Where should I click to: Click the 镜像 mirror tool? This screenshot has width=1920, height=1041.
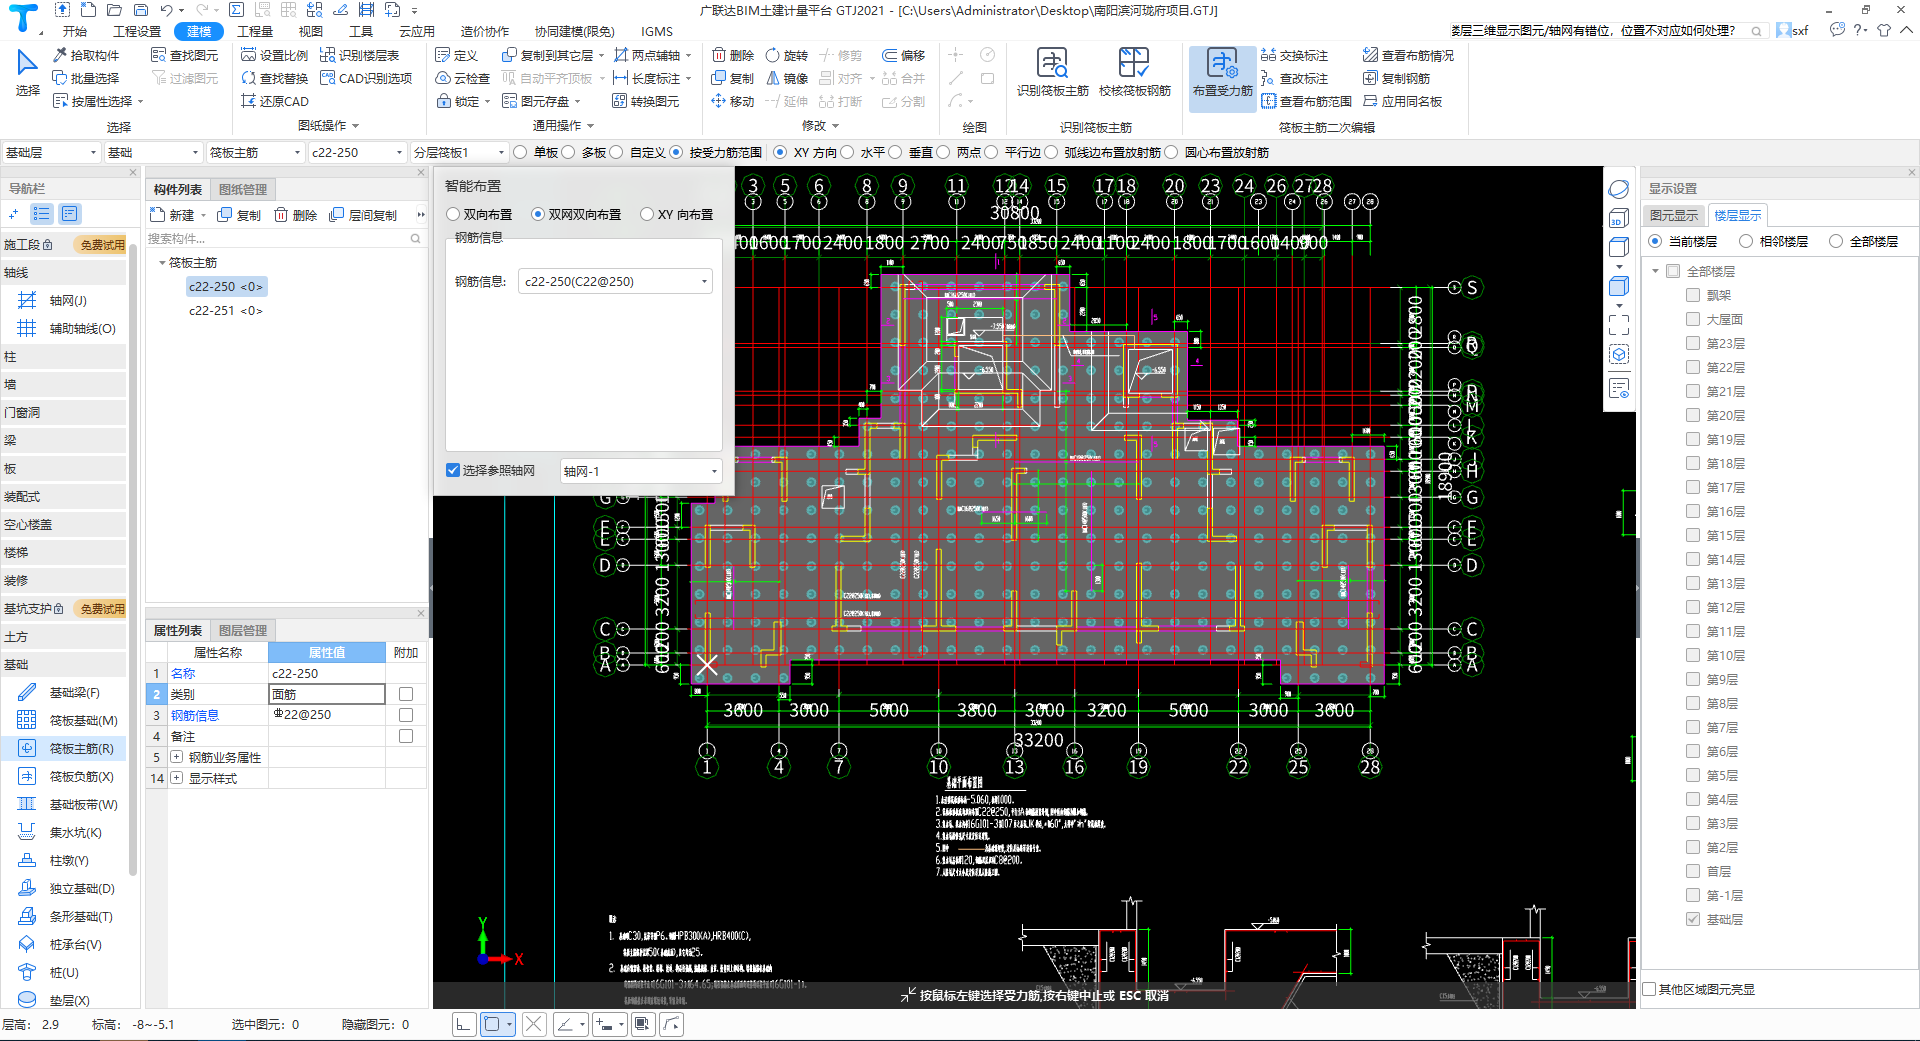(786, 78)
